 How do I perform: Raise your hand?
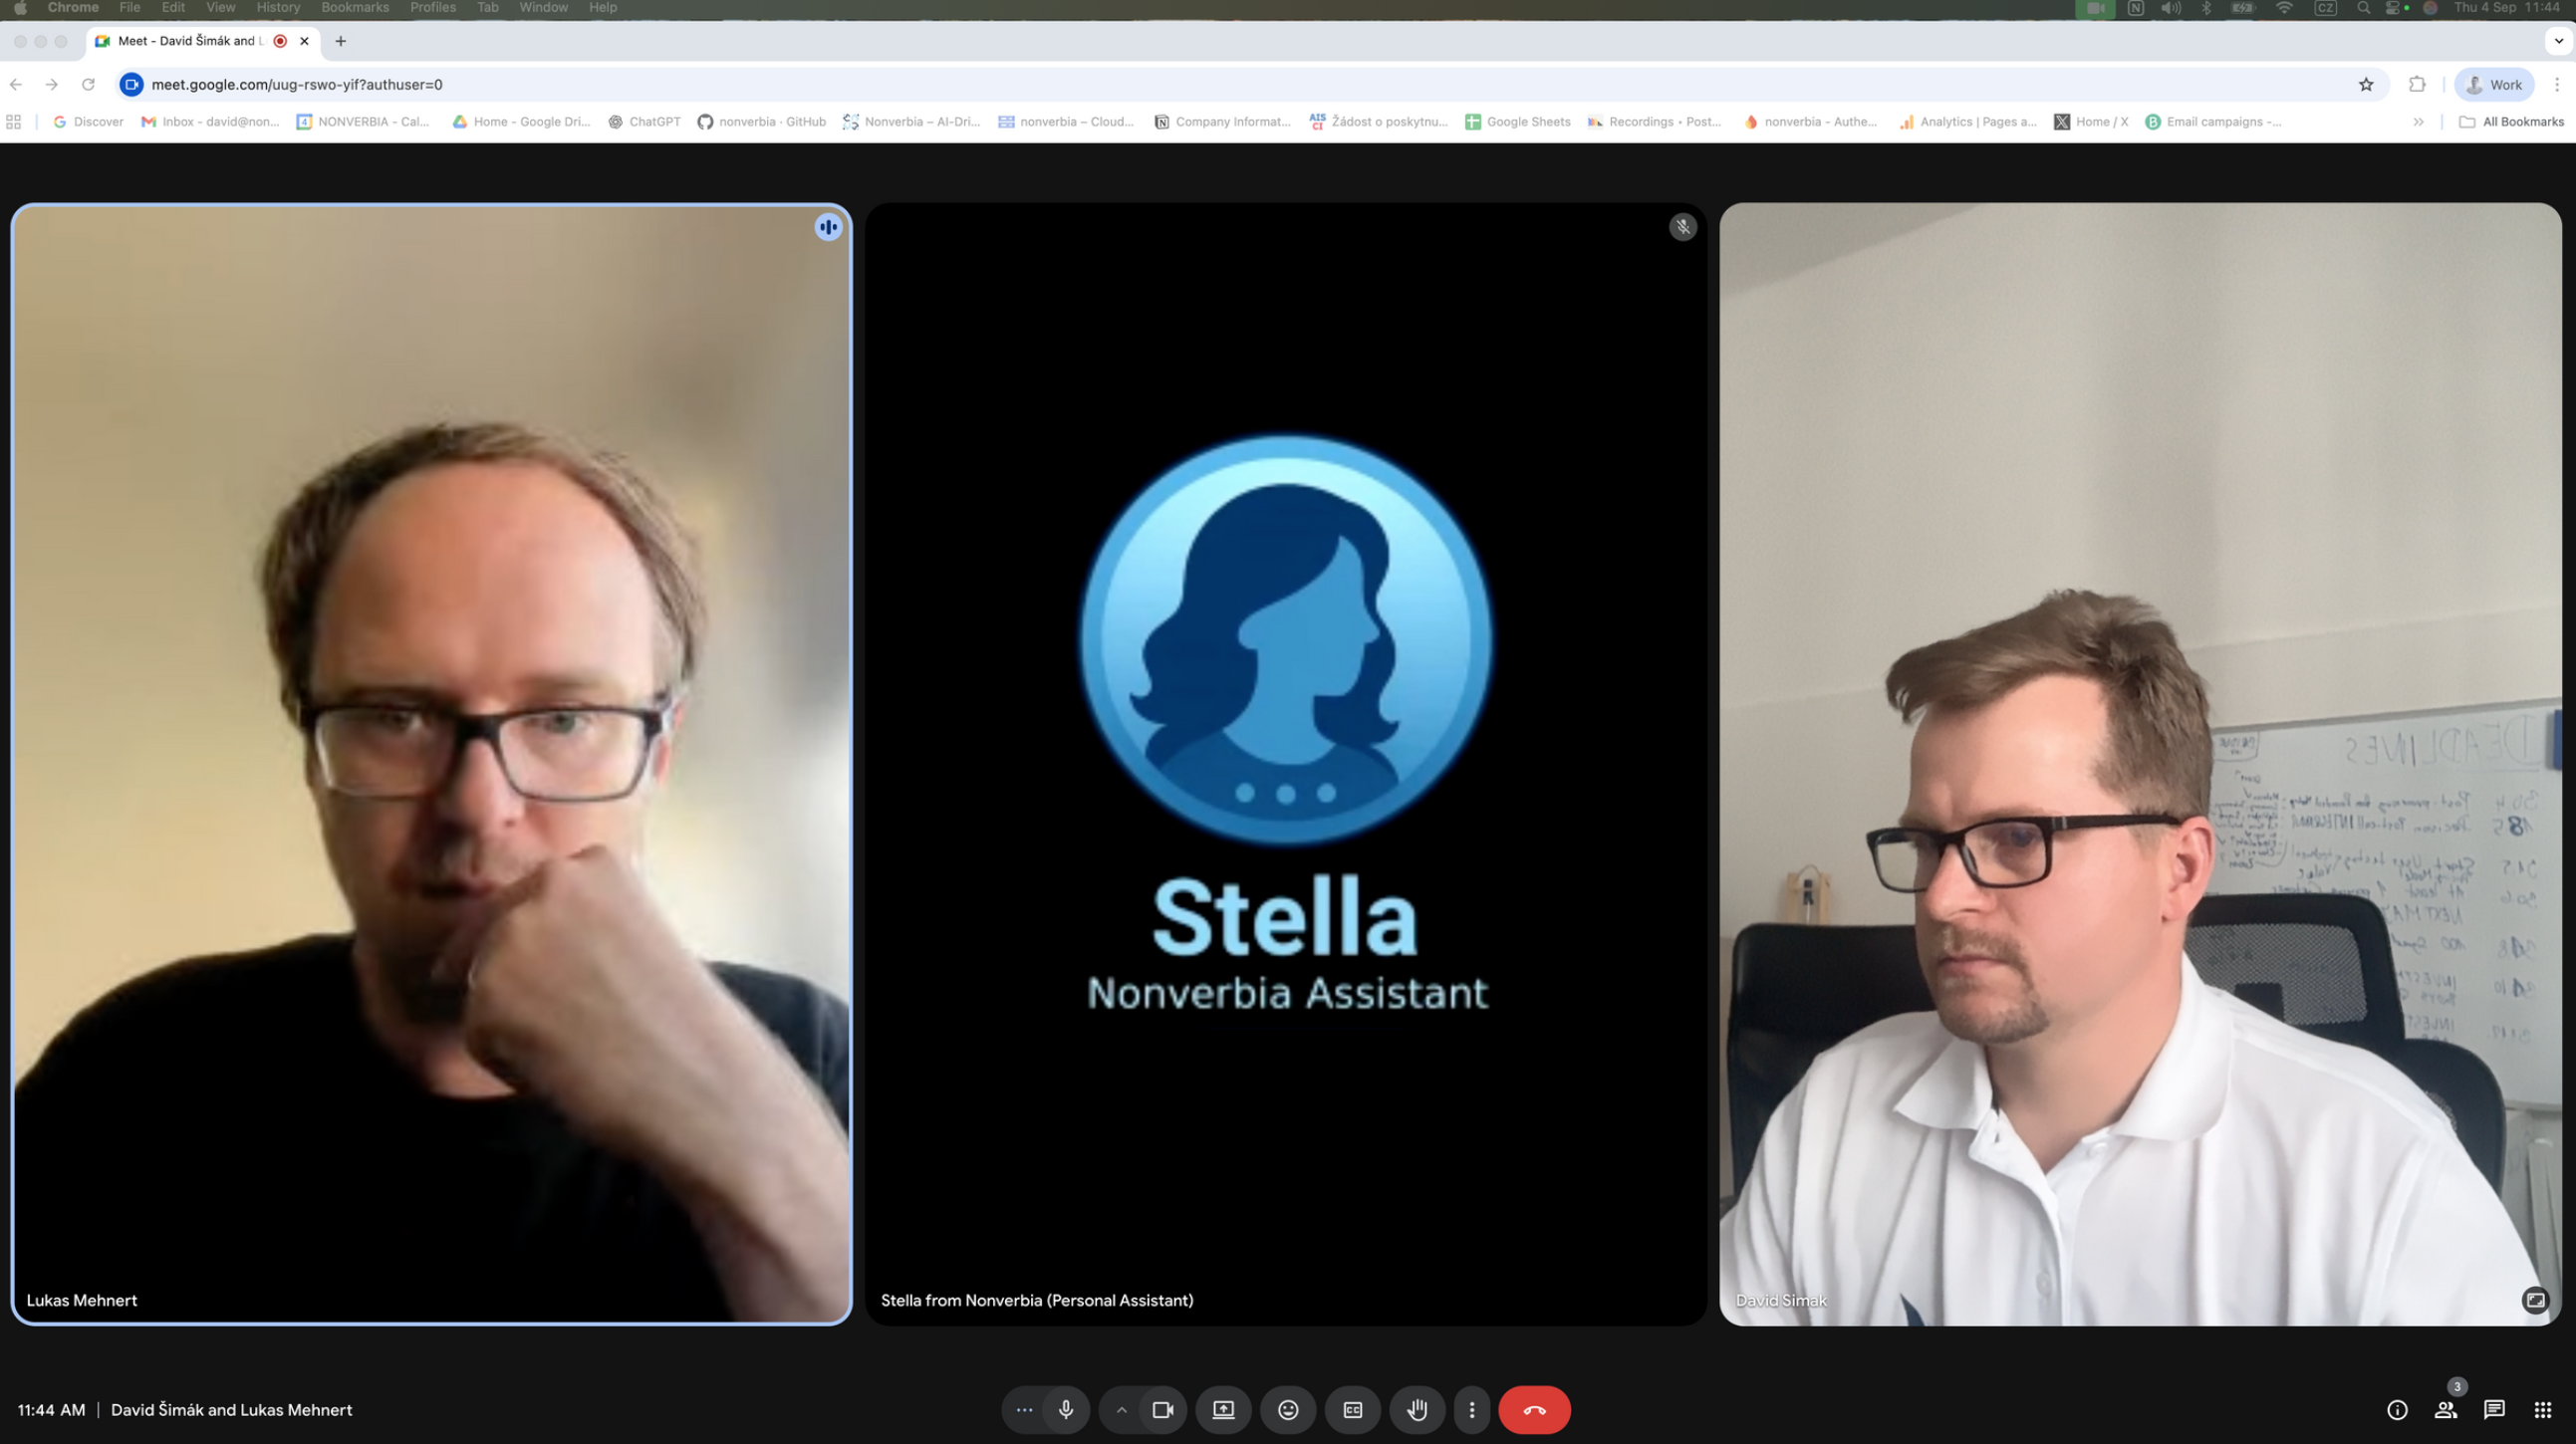click(x=1417, y=1410)
